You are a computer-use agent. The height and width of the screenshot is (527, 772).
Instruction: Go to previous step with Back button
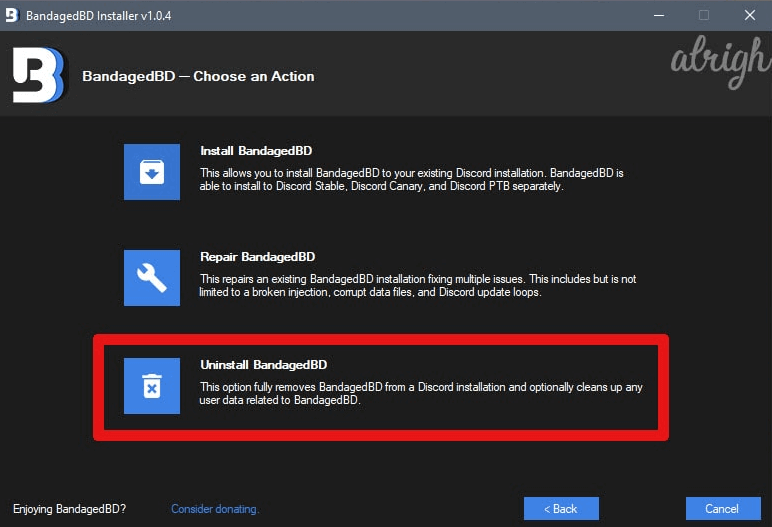pyautogui.click(x=561, y=508)
